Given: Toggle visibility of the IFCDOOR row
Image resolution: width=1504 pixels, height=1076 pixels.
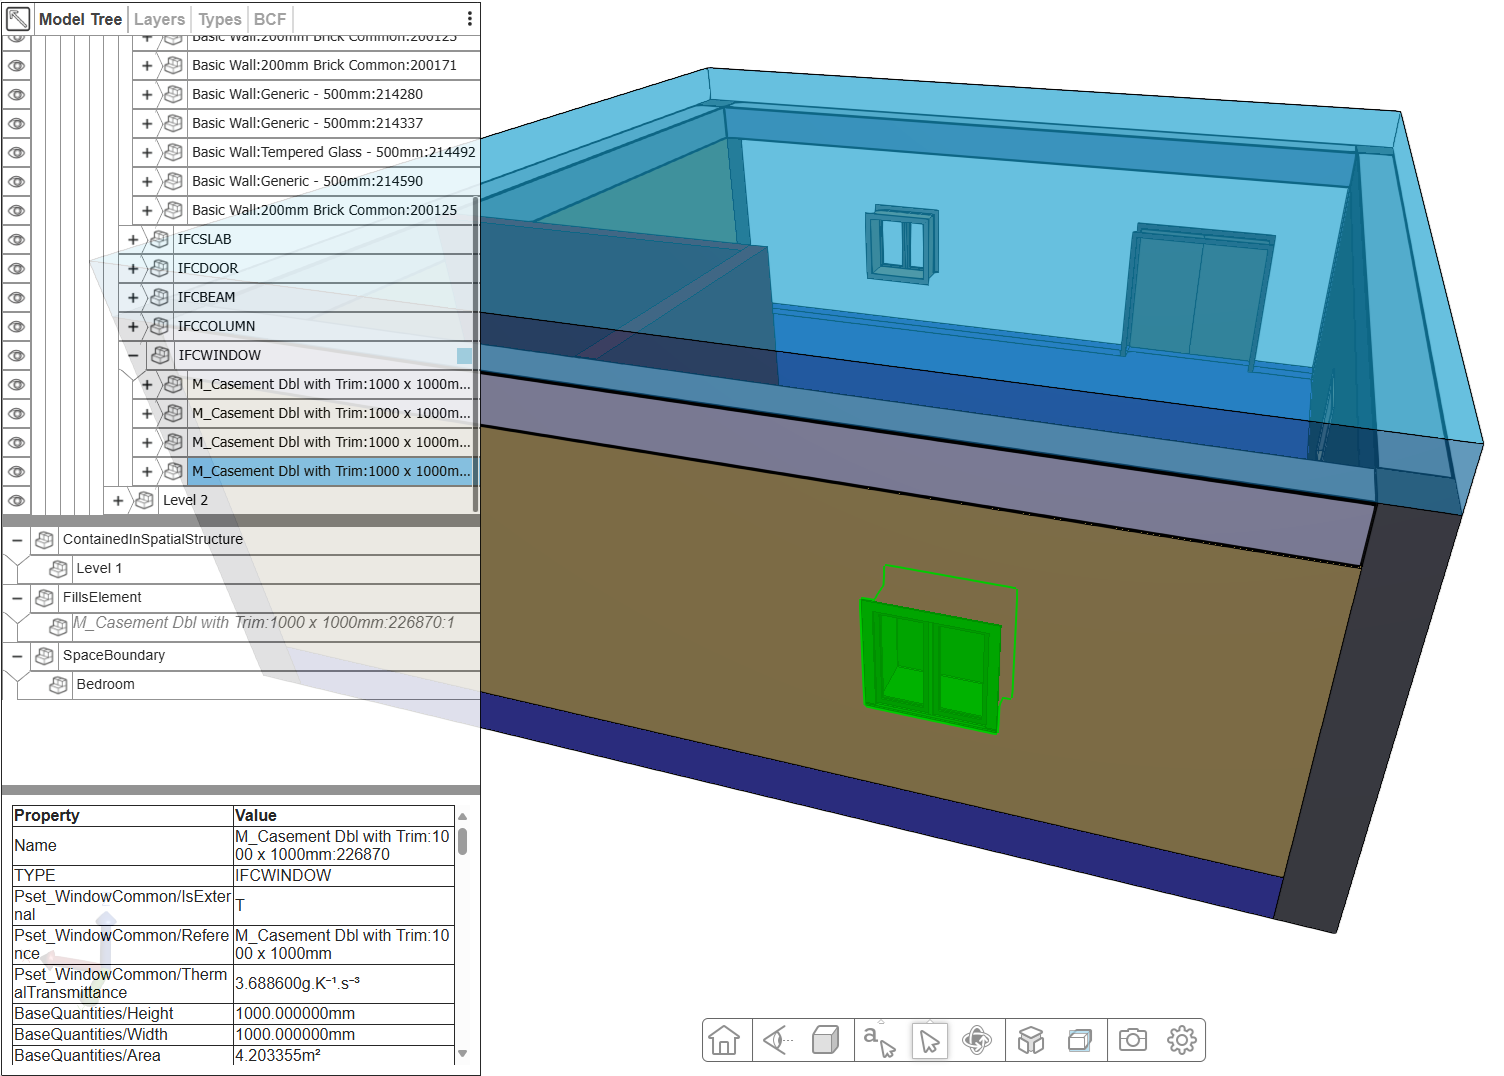Looking at the screenshot, I should pyautogui.click(x=16, y=269).
